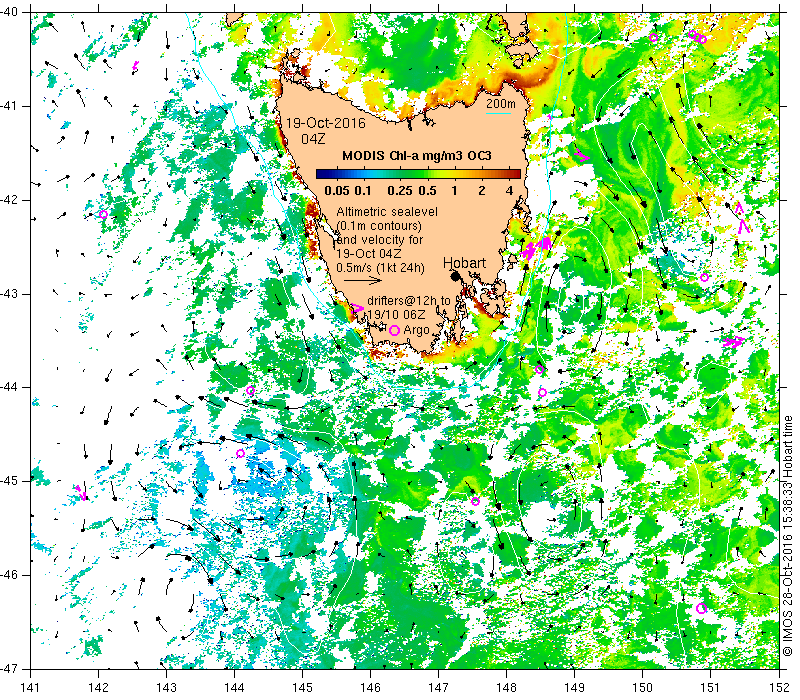Select Argo float marker near 144E 44.7S

click(x=240, y=453)
